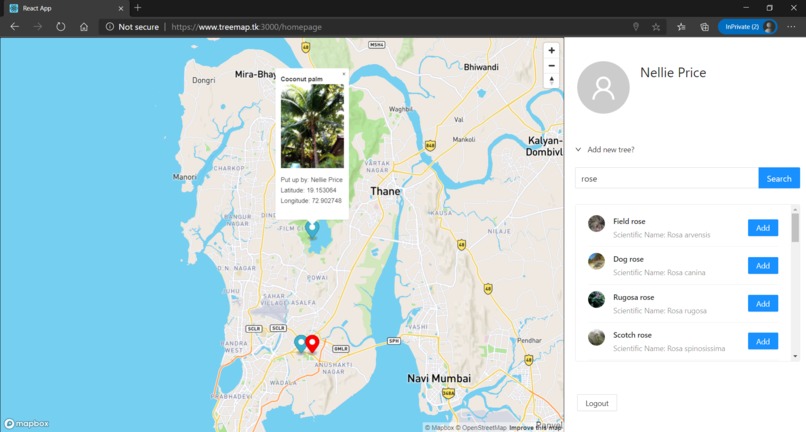
Task: Click the Rugosa rose thumbnail
Action: [x=596, y=299]
